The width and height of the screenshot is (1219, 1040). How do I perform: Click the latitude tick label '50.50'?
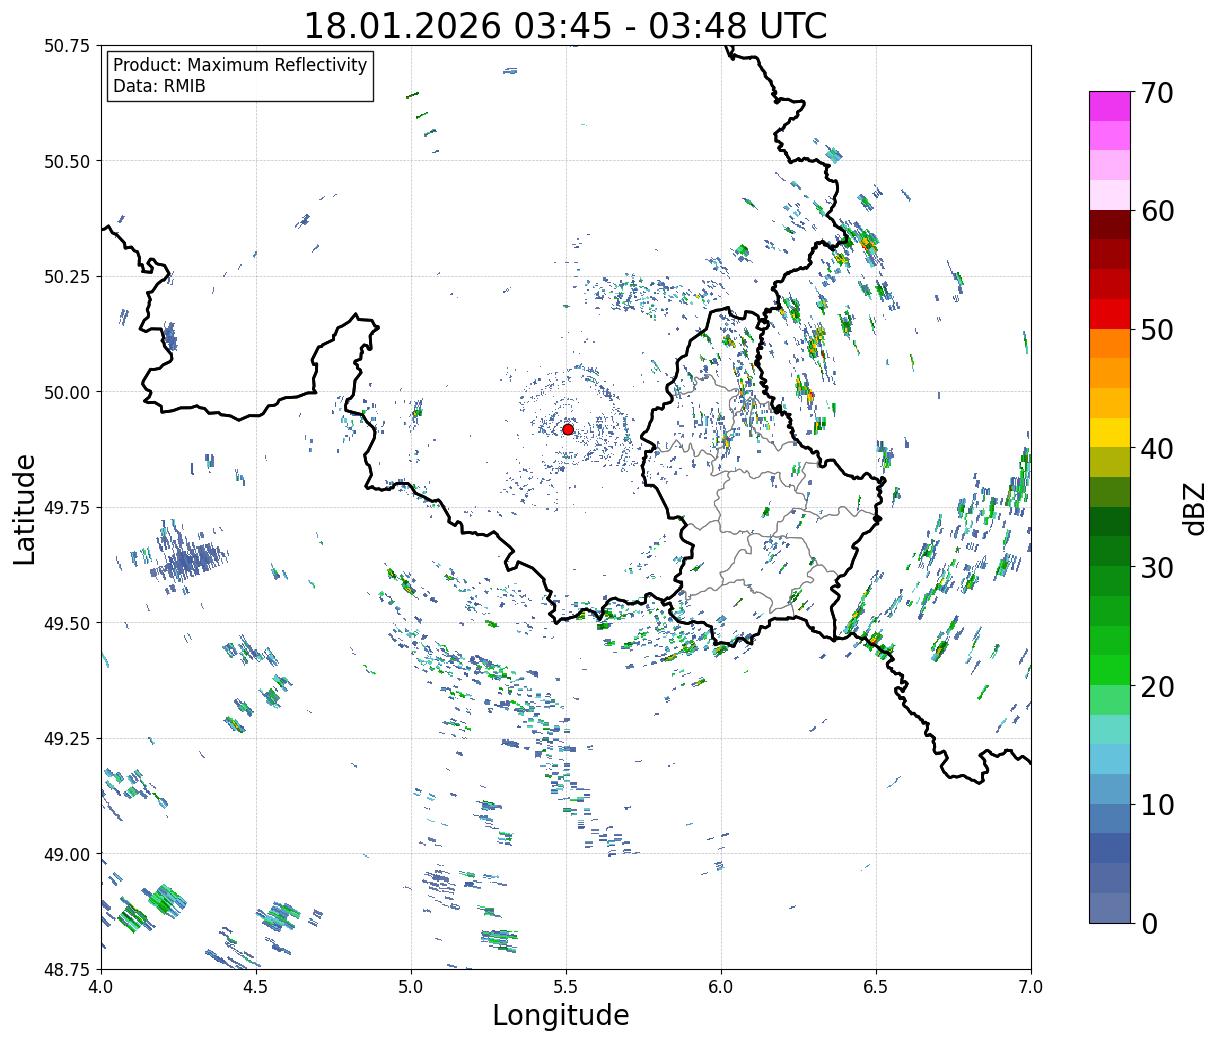click(x=66, y=161)
